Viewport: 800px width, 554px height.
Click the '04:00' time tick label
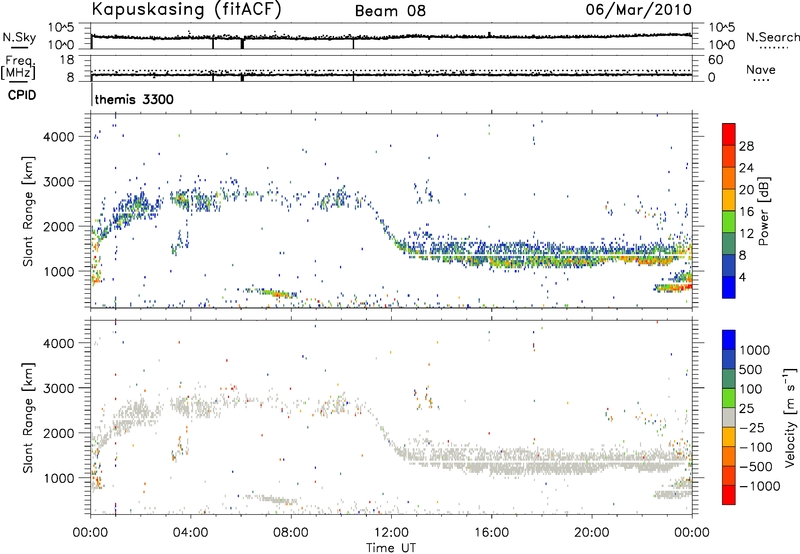(191, 533)
